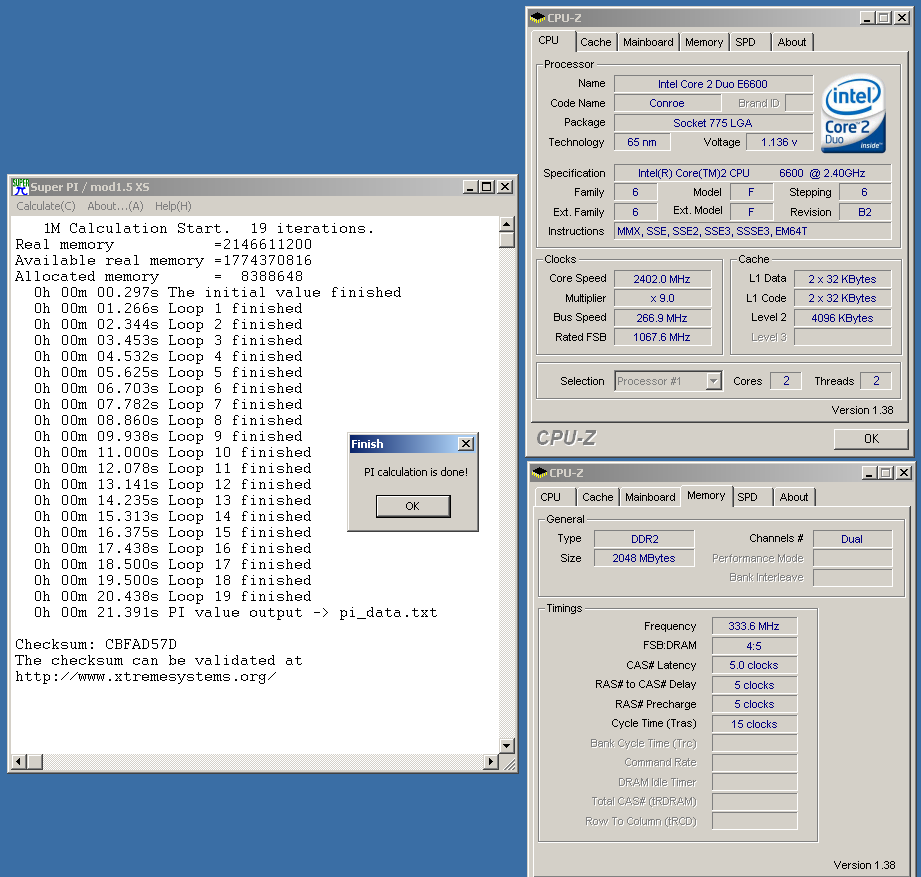Click the memory Size value 2048 MBytes
The image size is (921, 877).
644,559
